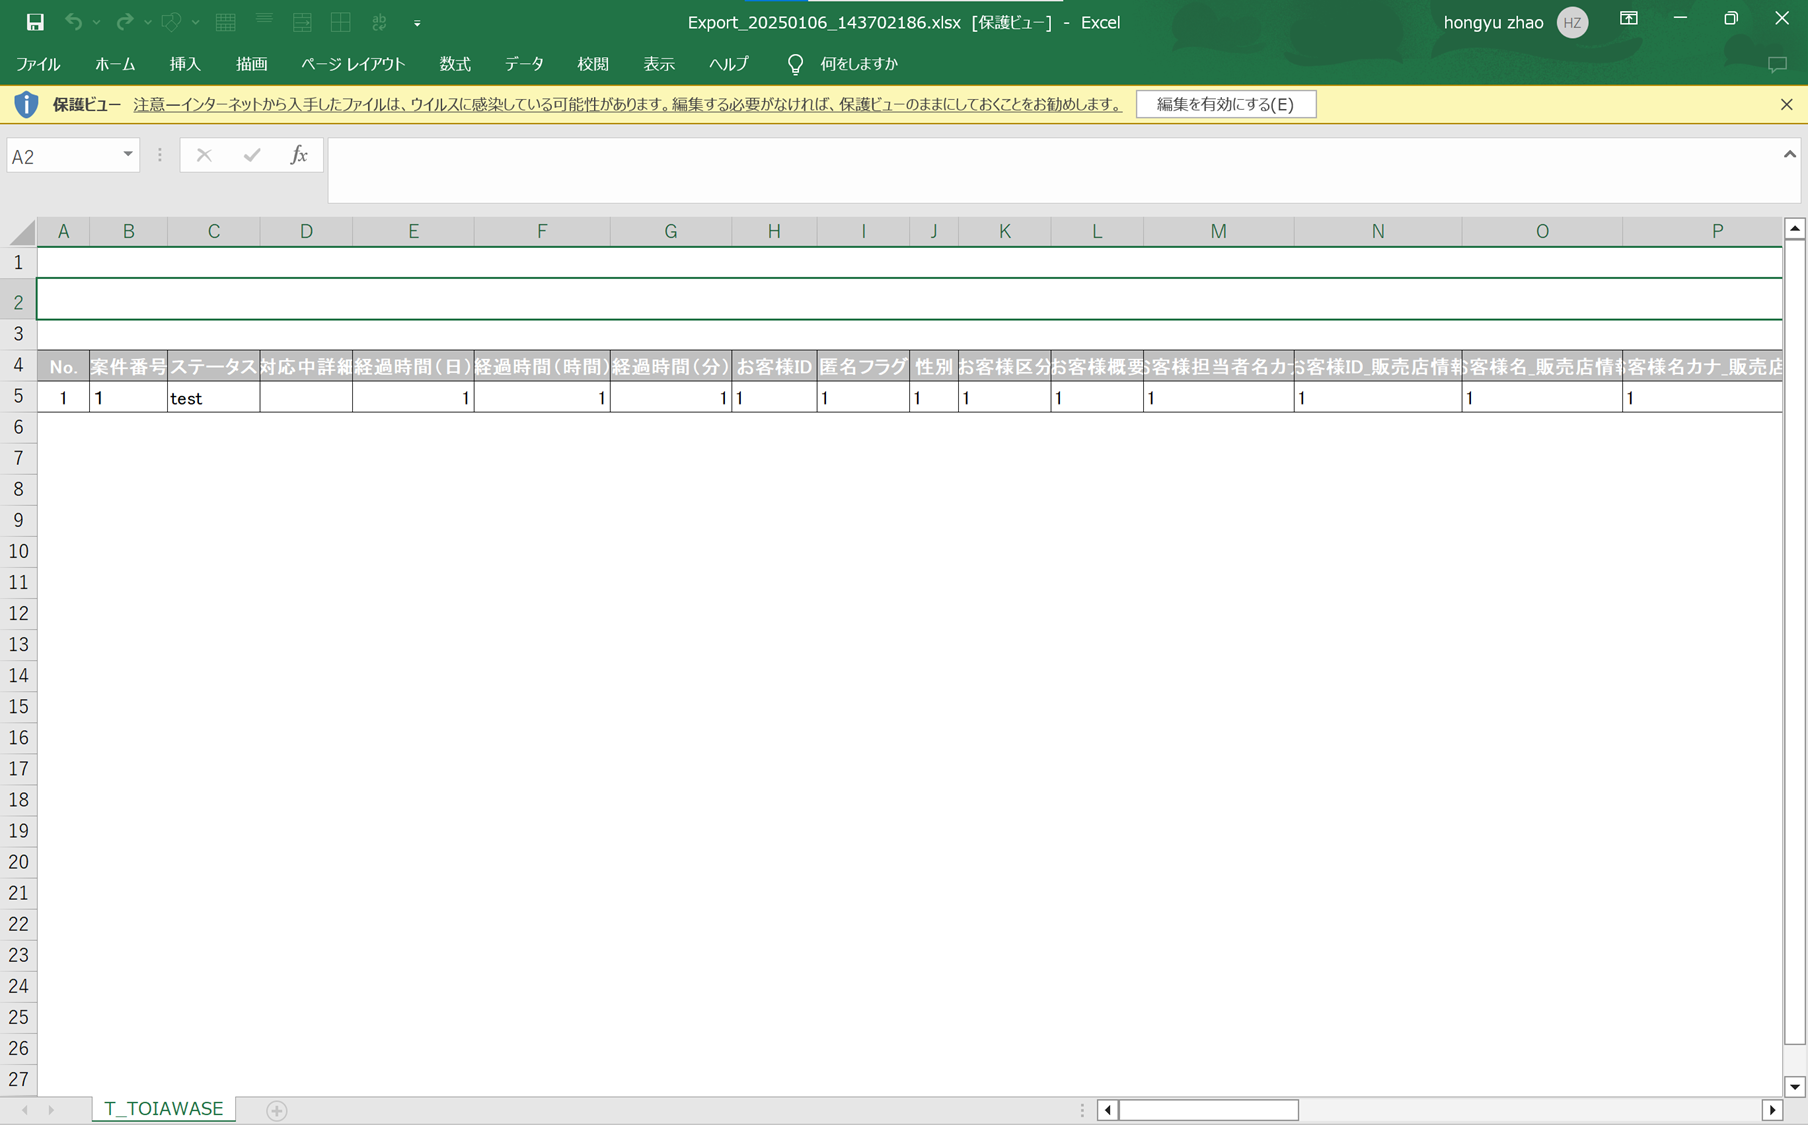This screenshot has width=1808, height=1125.
Task: Click the No. header cell
Action: point(63,367)
